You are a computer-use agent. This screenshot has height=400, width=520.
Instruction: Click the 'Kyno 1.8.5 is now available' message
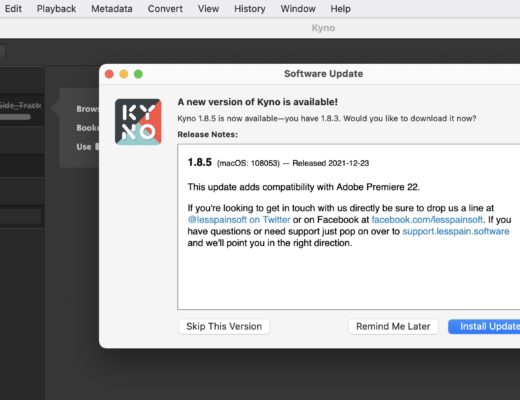coord(327,119)
